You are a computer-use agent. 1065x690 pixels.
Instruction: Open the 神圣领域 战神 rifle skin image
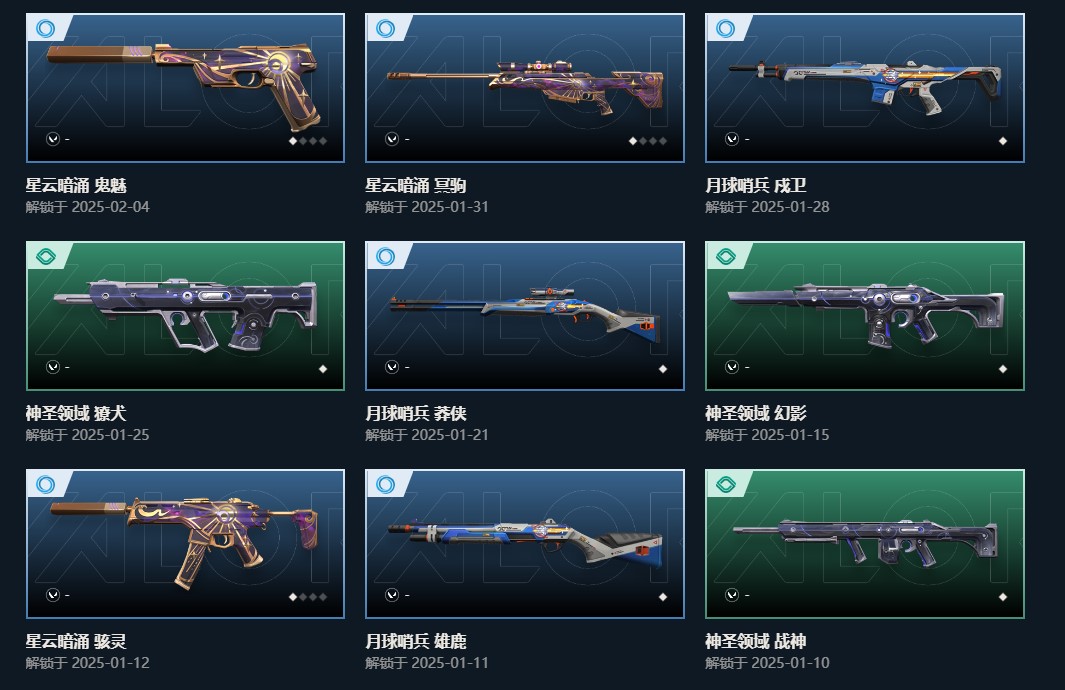tap(865, 544)
